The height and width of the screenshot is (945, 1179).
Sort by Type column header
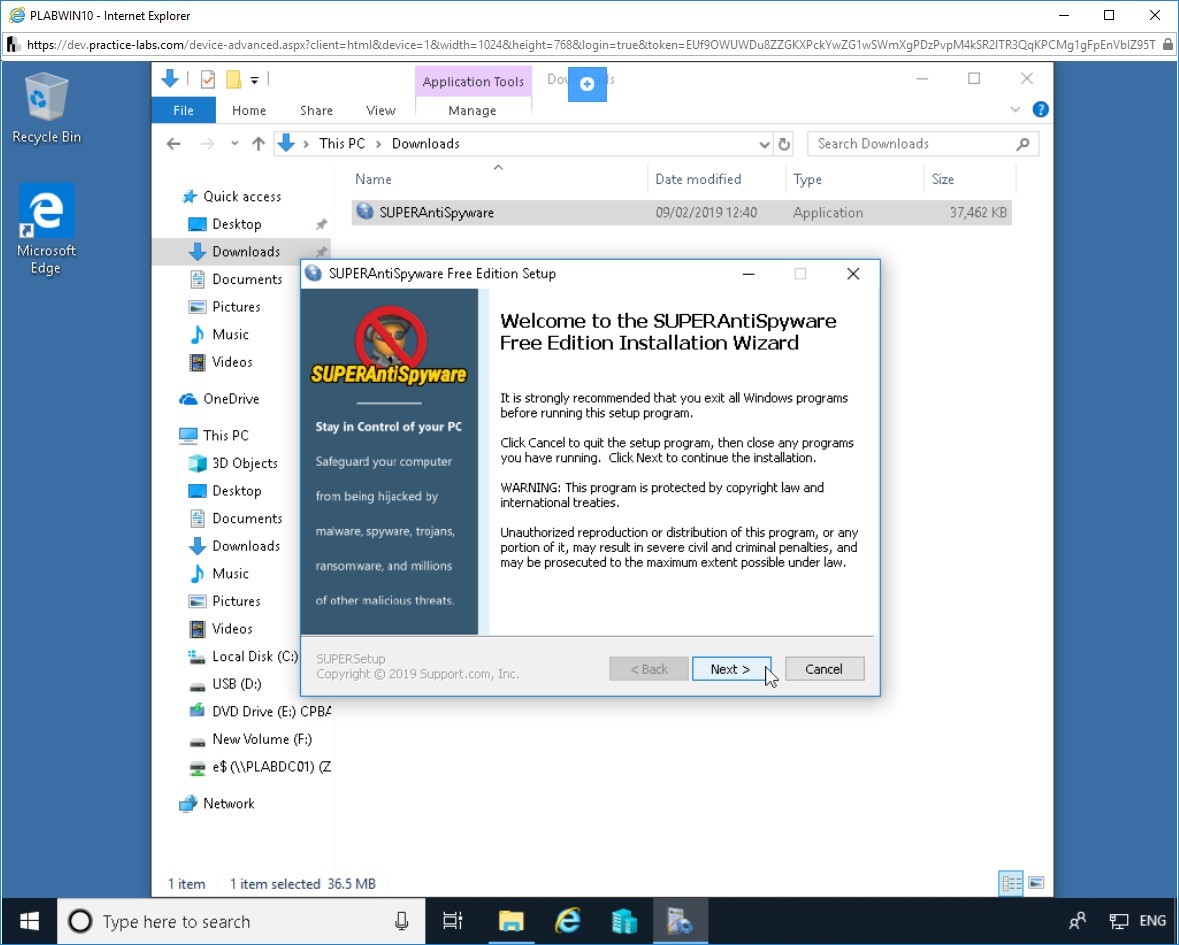tap(808, 179)
